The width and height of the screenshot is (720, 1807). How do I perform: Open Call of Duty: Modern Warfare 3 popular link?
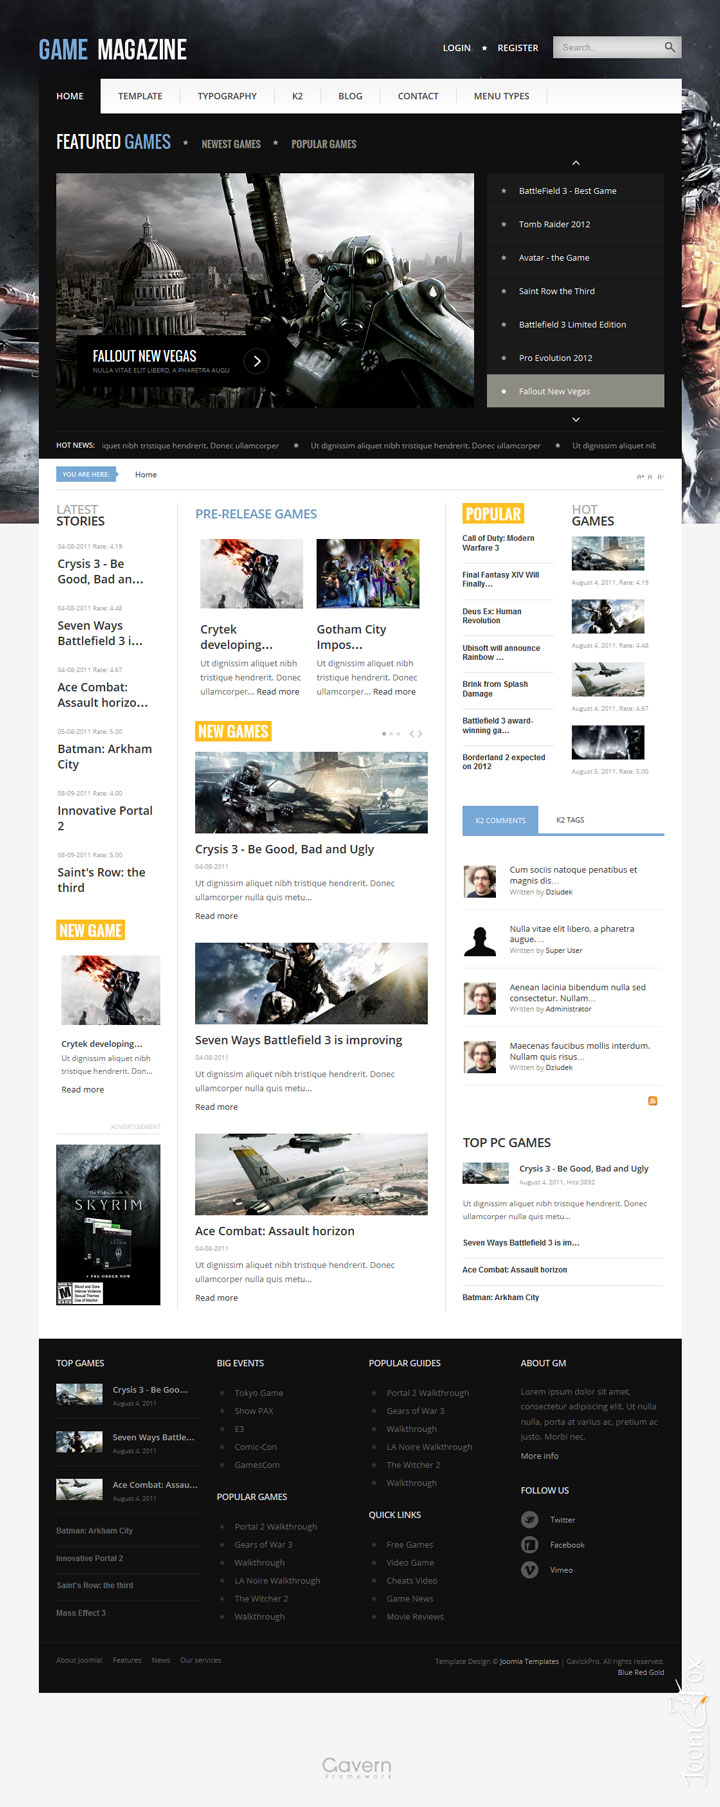click(x=498, y=543)
